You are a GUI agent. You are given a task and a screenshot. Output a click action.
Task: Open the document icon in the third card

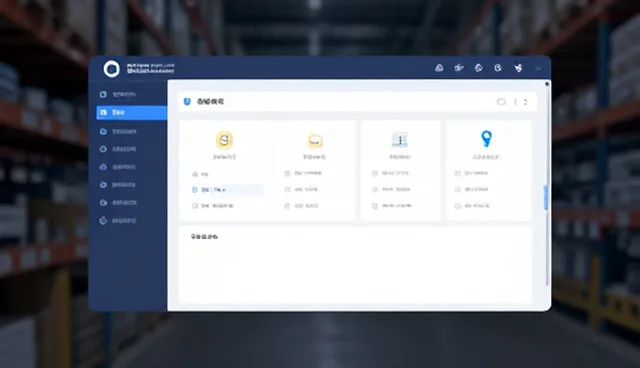[x=400, y=140]
